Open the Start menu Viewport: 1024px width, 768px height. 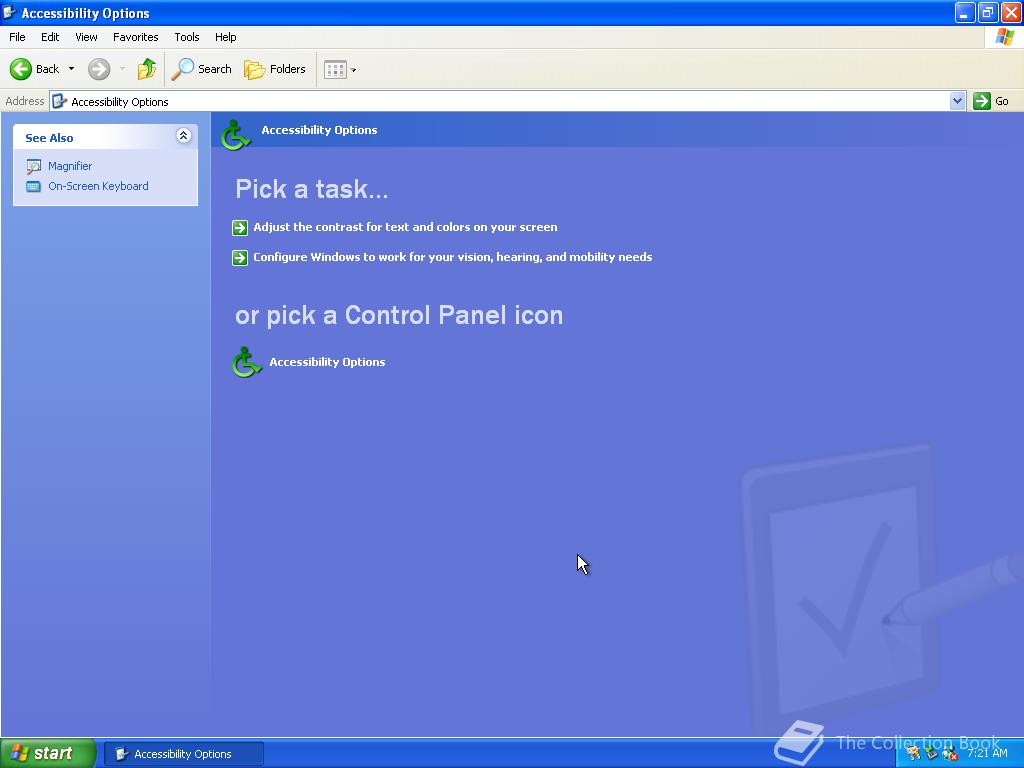click(x=48, y=753)
